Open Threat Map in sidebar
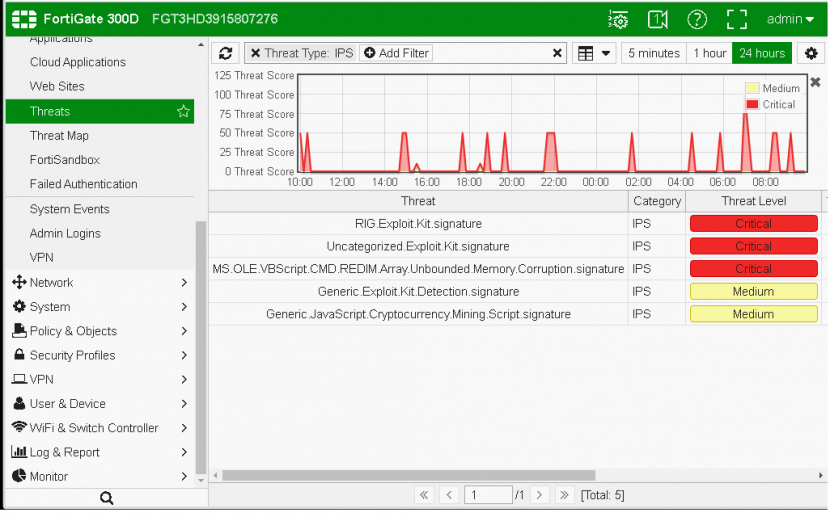This screenshot has height=517, width=830. coord(59,136)
